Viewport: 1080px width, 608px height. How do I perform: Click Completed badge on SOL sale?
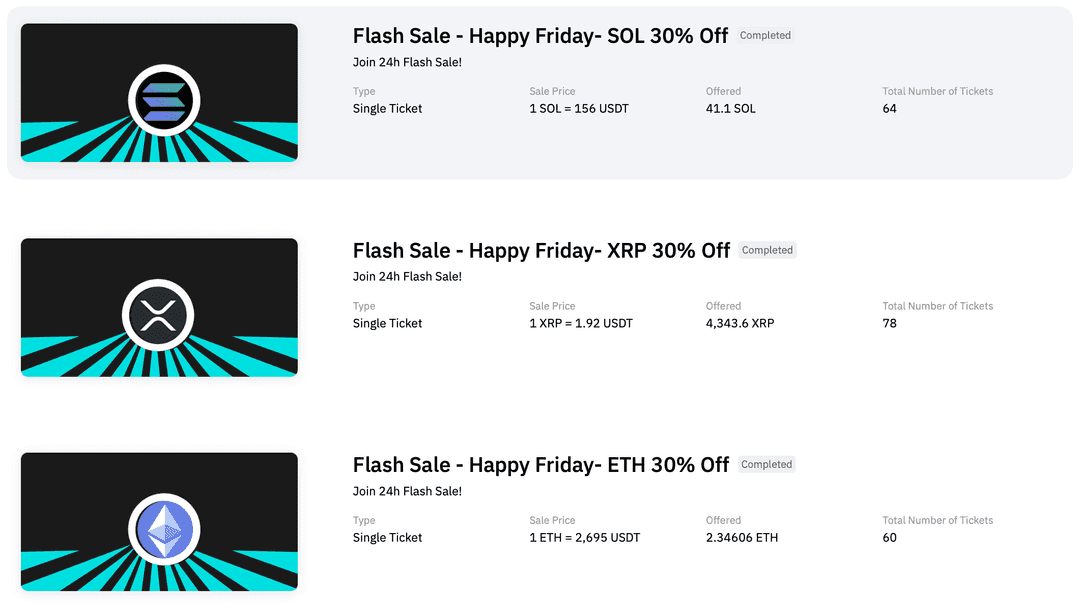tap(765, 36)
